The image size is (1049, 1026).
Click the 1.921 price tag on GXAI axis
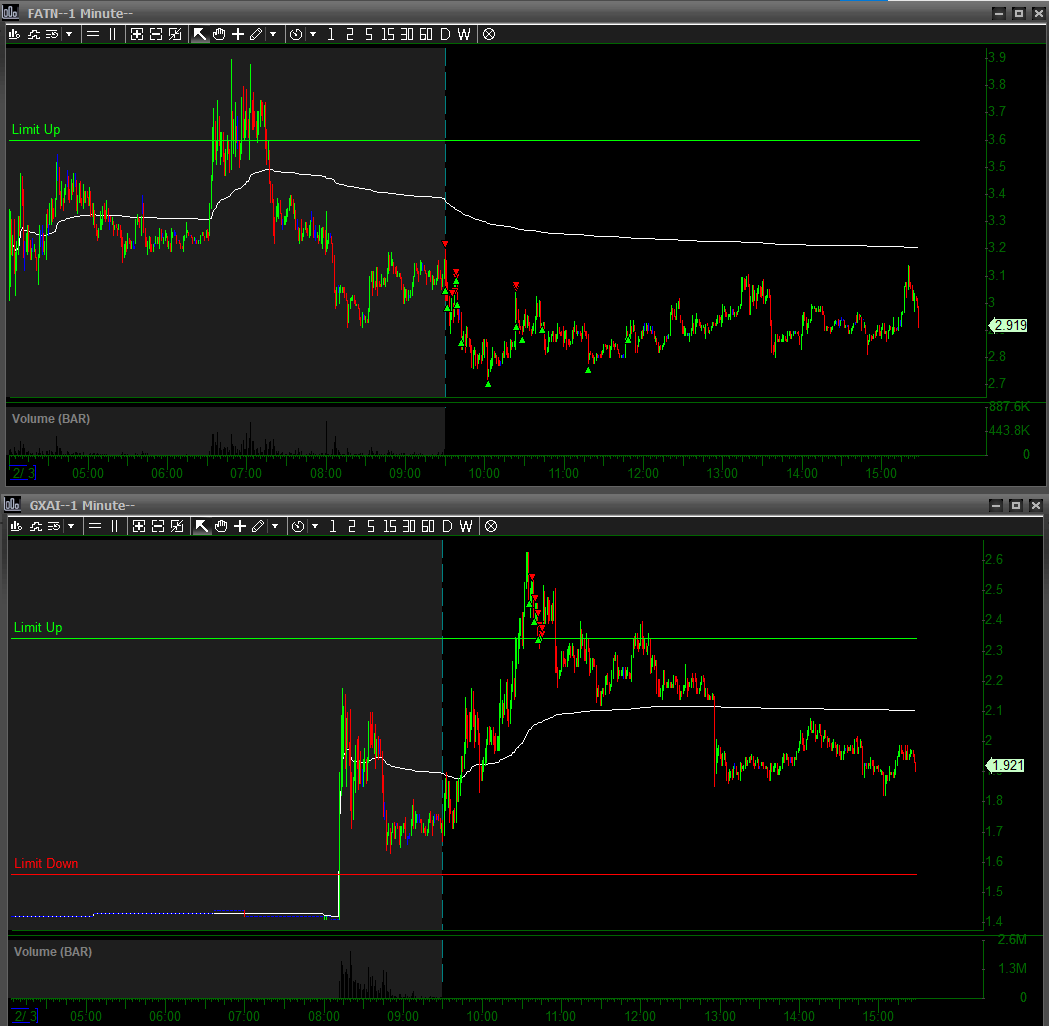(1007, 765)
